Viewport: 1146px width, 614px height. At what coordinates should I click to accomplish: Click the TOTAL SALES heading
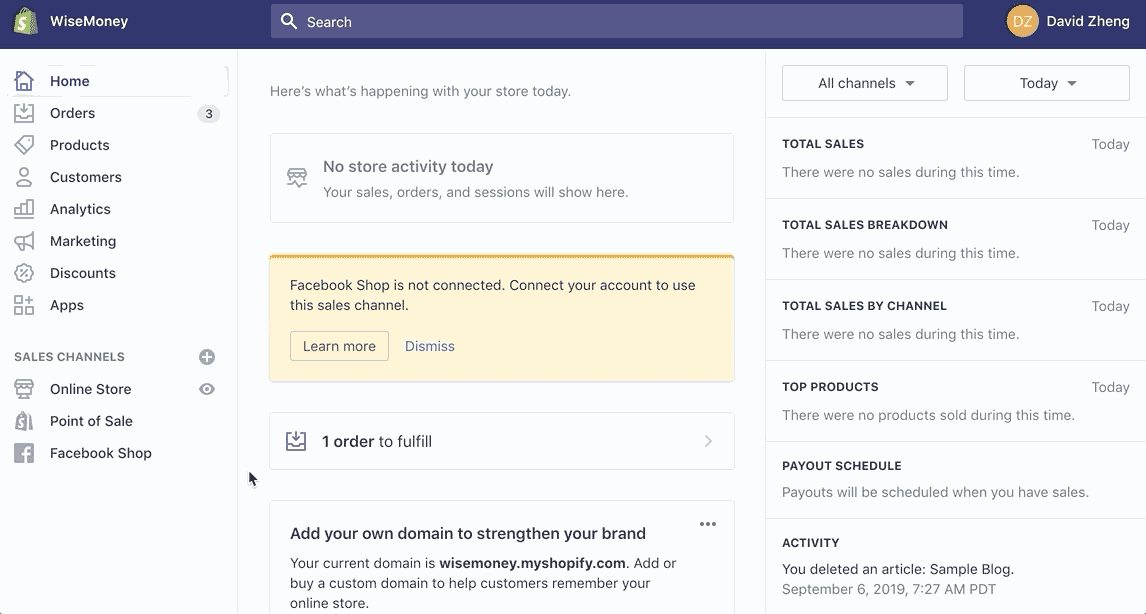(x=823, y=144)
